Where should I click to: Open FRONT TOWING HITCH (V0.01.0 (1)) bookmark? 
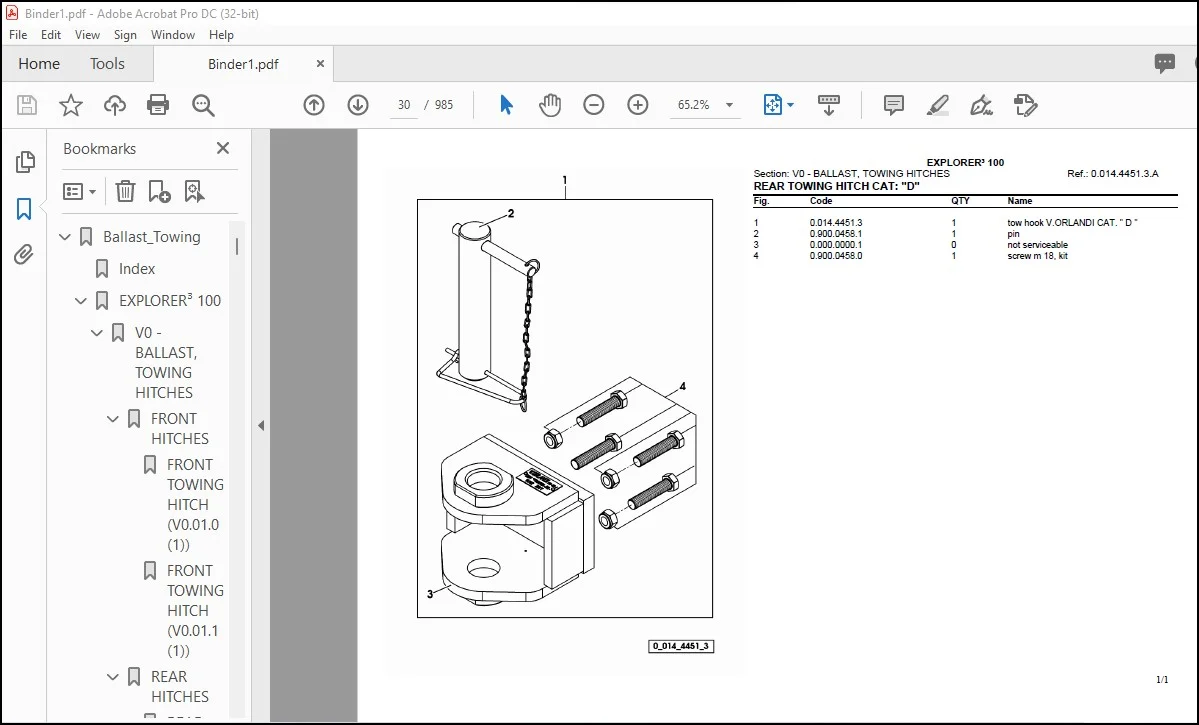[x=195, y=505]
